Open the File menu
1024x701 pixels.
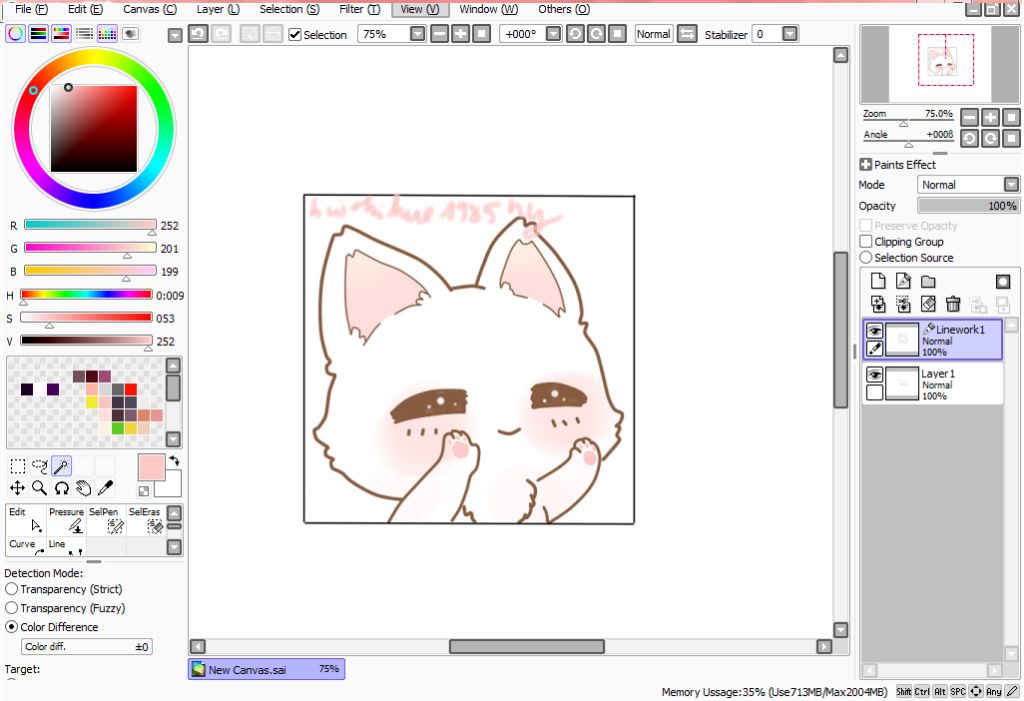31,9
